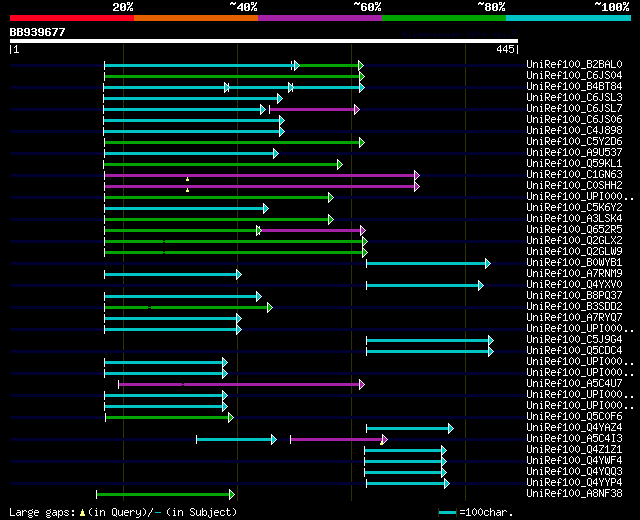Click the 445 query length label
This screenshot has width=640, height=520.
click(x=505, y=49)
